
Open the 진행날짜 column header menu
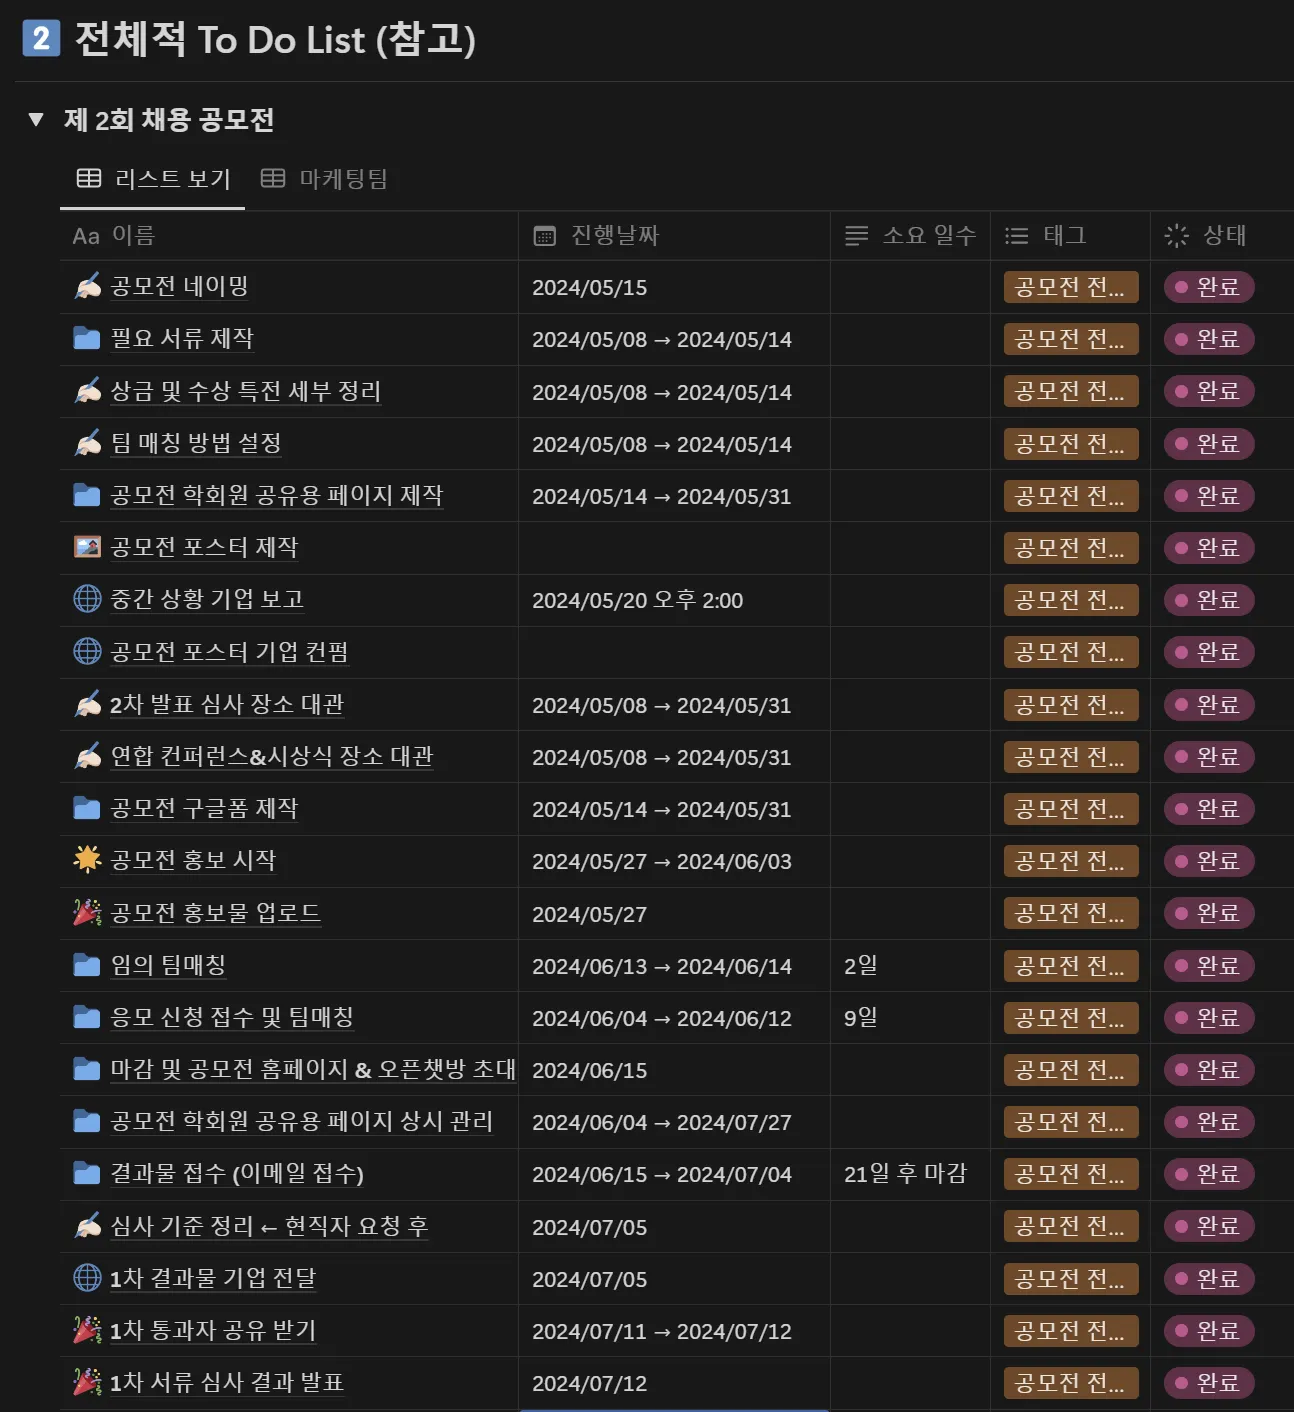[x=614, y=236]
